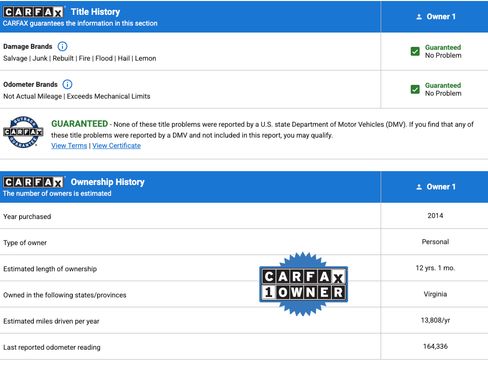The width and height of the screenshot is (488, 366).
Task: Click the Odometer Brands label
Action: coord(30,84)
